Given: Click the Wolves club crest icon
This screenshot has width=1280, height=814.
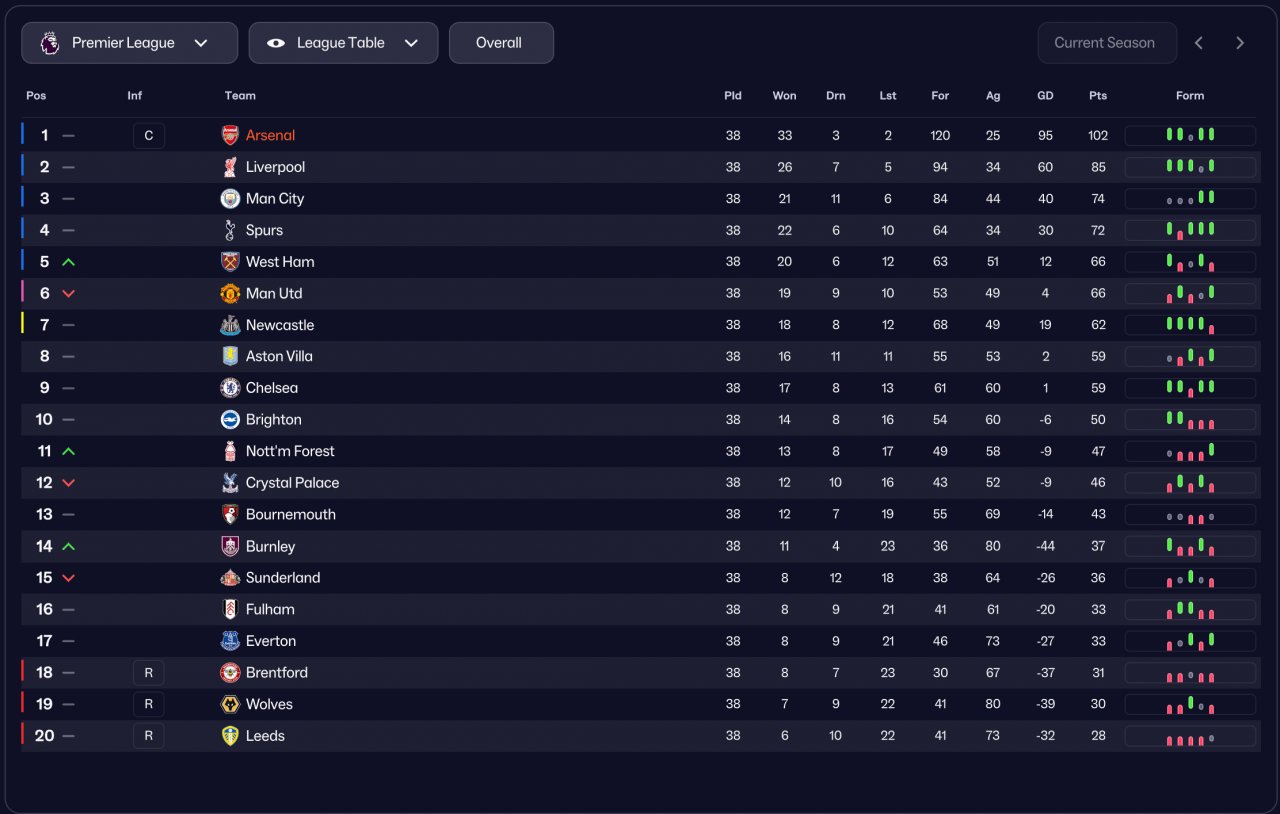Looking at the screenshot, I should click(230, 704).
